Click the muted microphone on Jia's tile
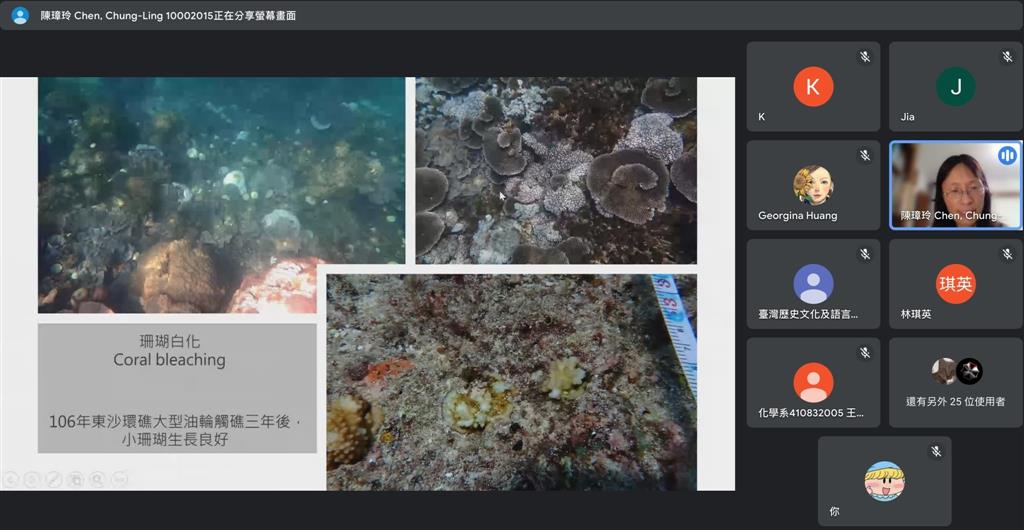The width and height of the screenshot is (1024, 530). (1007, 57)
